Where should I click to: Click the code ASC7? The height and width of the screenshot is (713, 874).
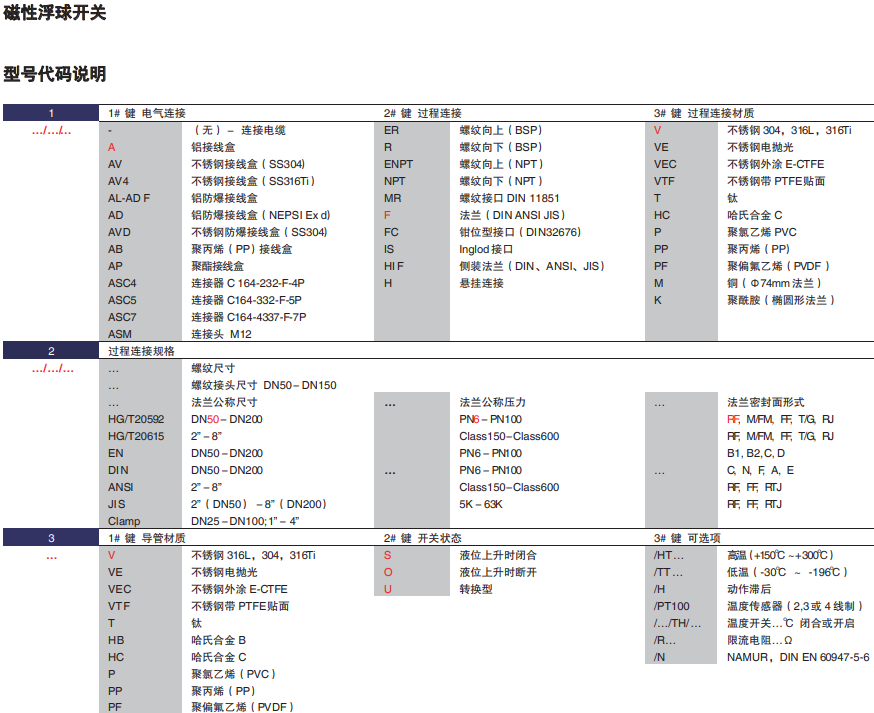[122, 317]
